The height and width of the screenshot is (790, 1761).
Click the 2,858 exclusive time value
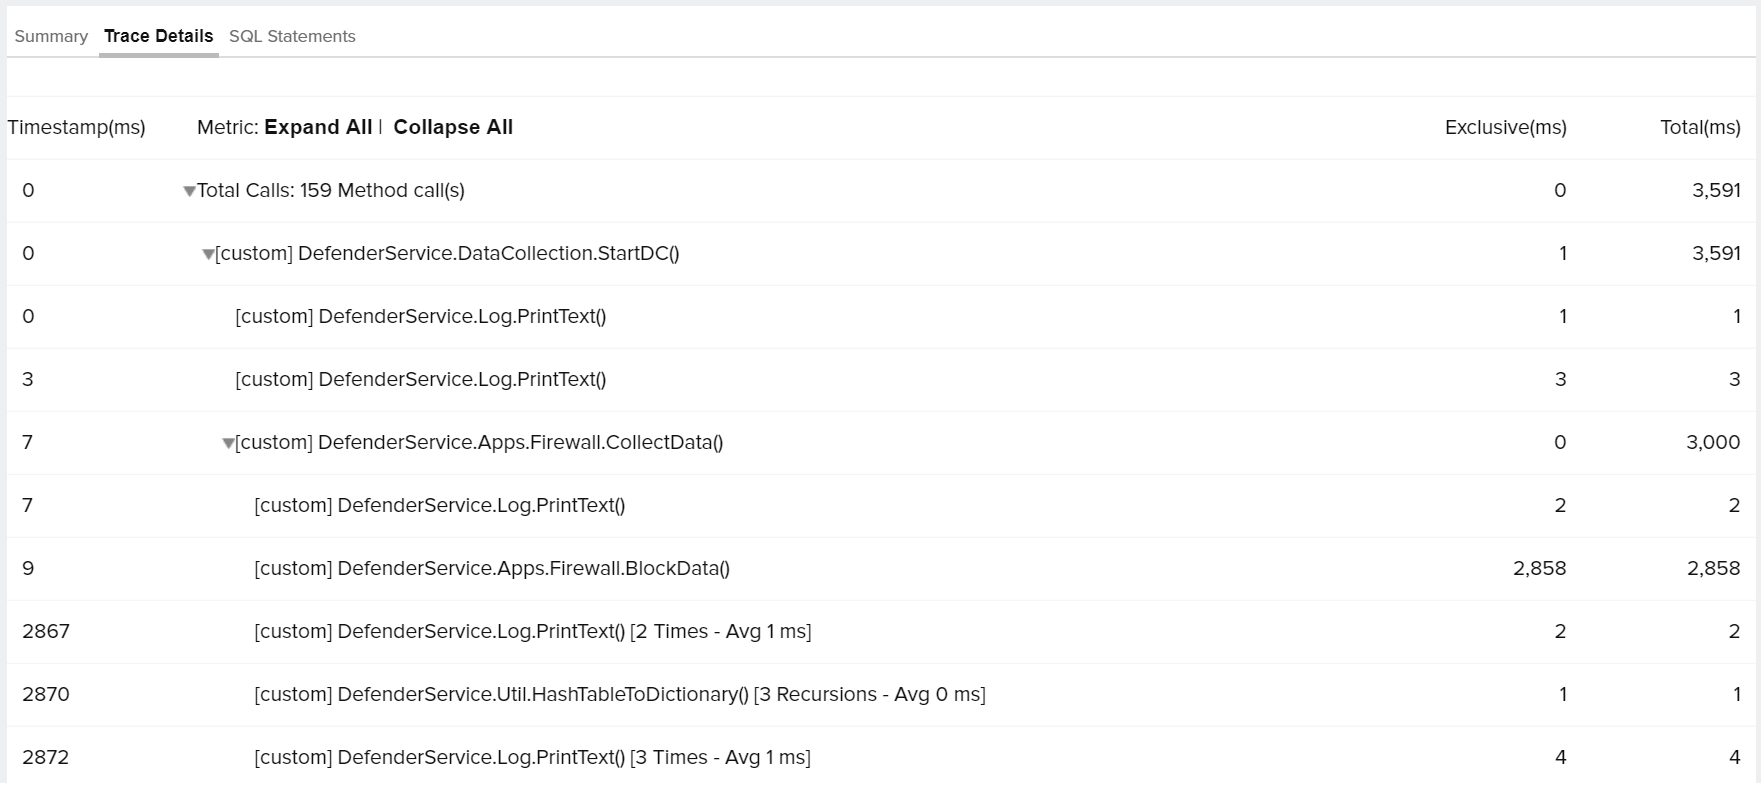coord(1539,568)
